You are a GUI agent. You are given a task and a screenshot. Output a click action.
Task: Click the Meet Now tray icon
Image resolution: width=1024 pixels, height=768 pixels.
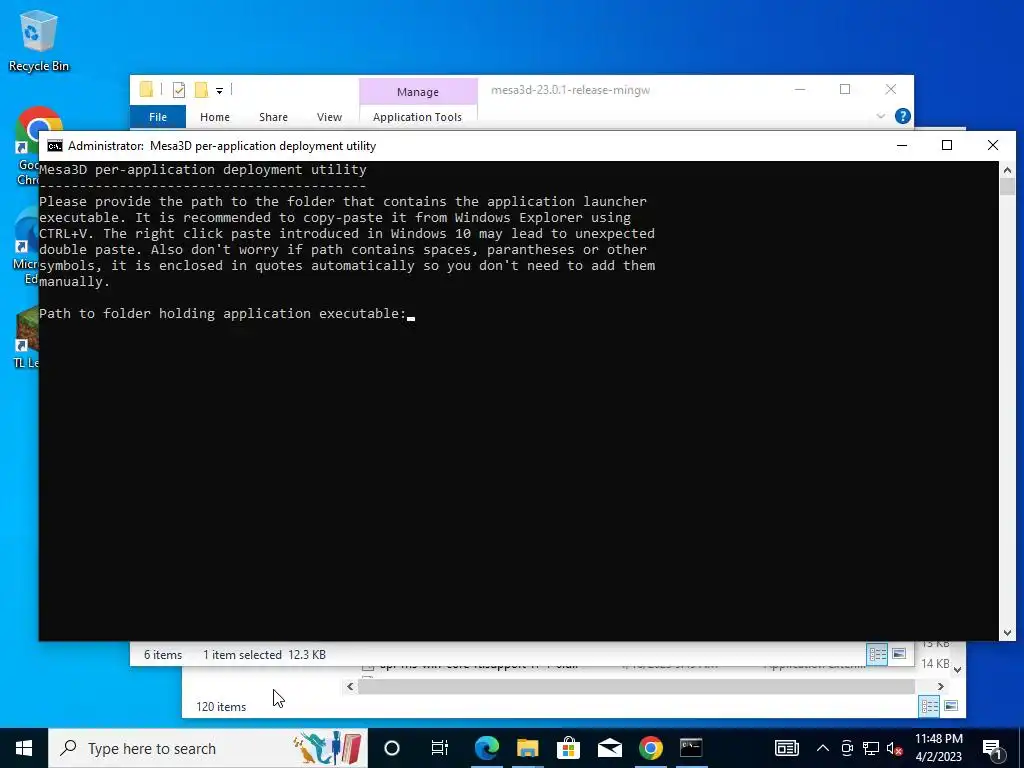847,748
